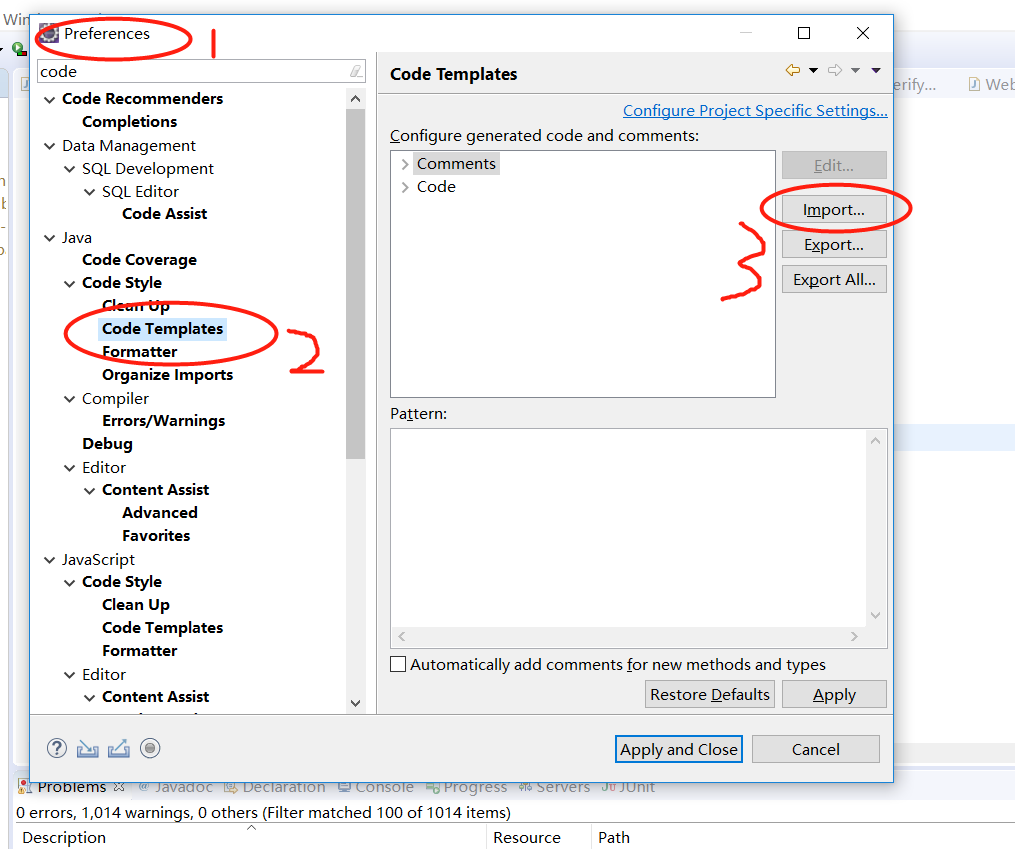Click the oomph record preferences icon

[150, 749]
